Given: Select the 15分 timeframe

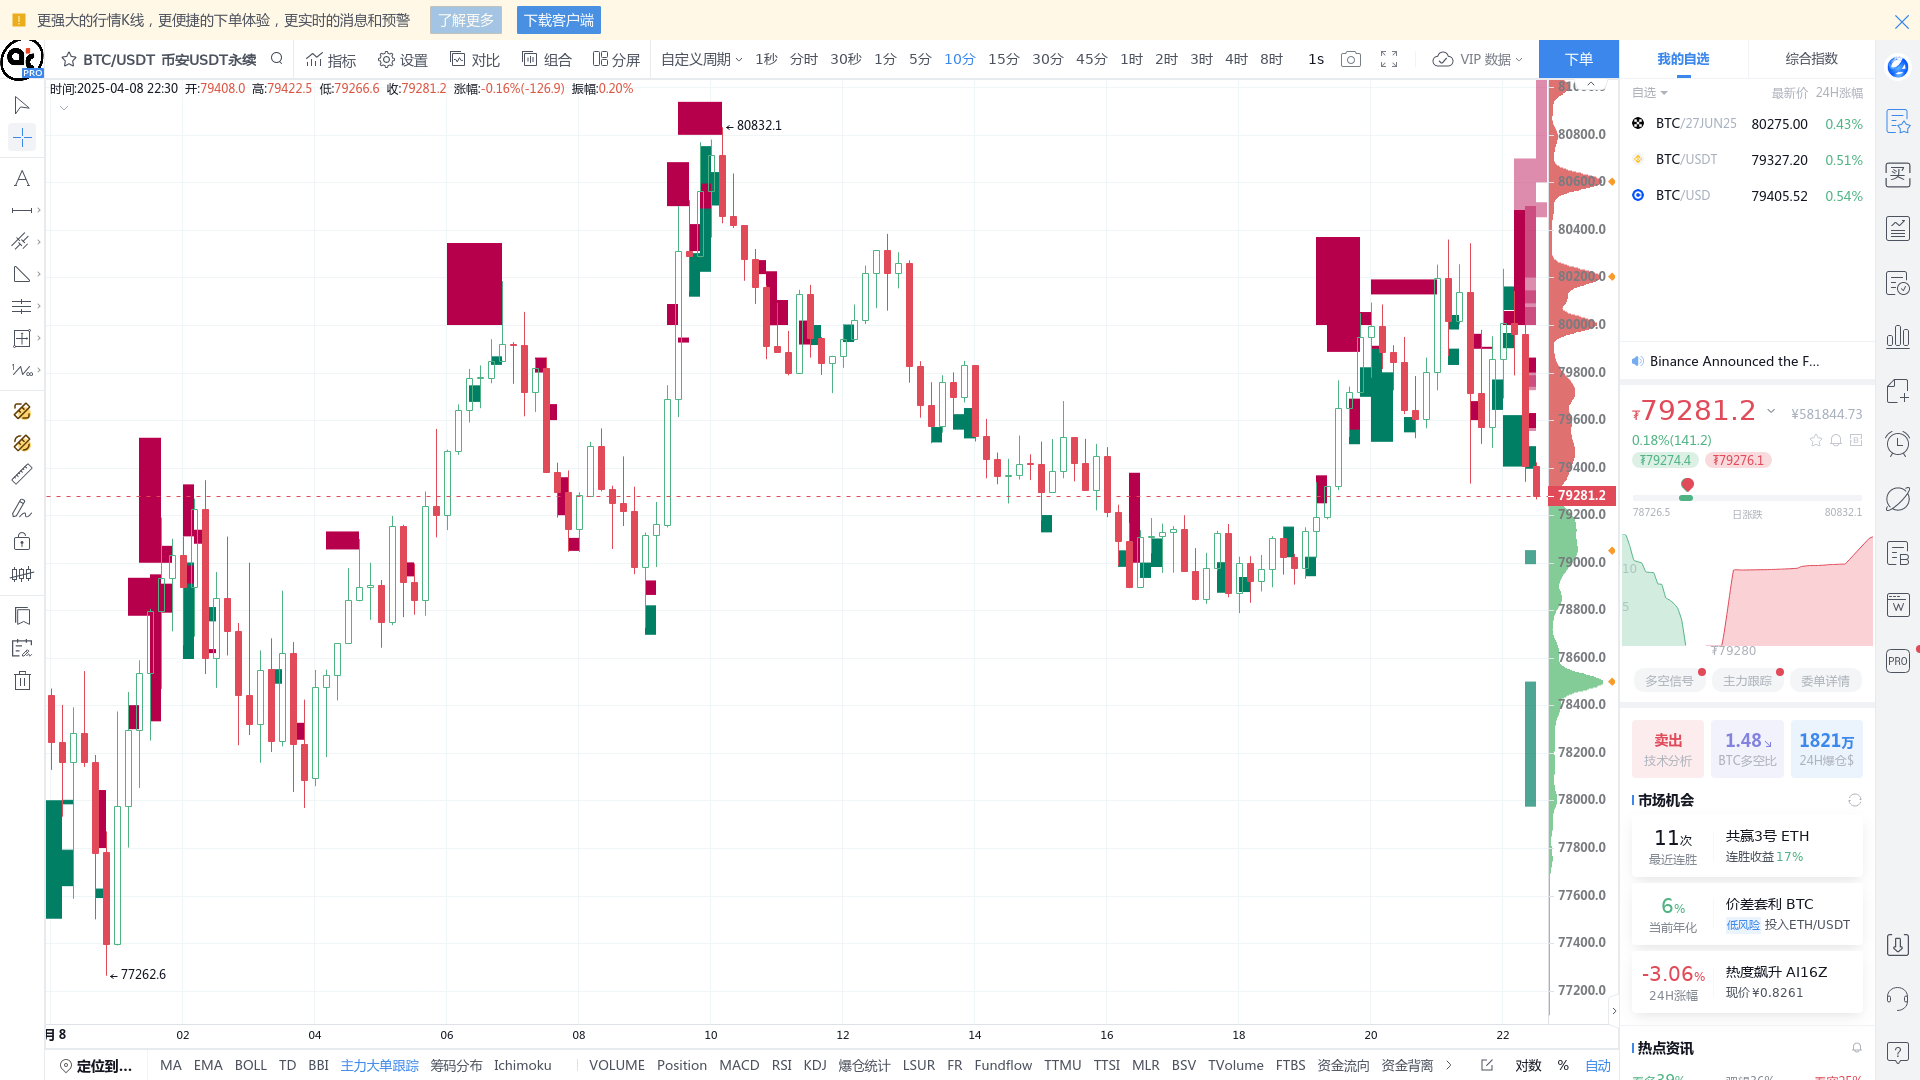Looking at the screenshot, I should coord(1003,59).
